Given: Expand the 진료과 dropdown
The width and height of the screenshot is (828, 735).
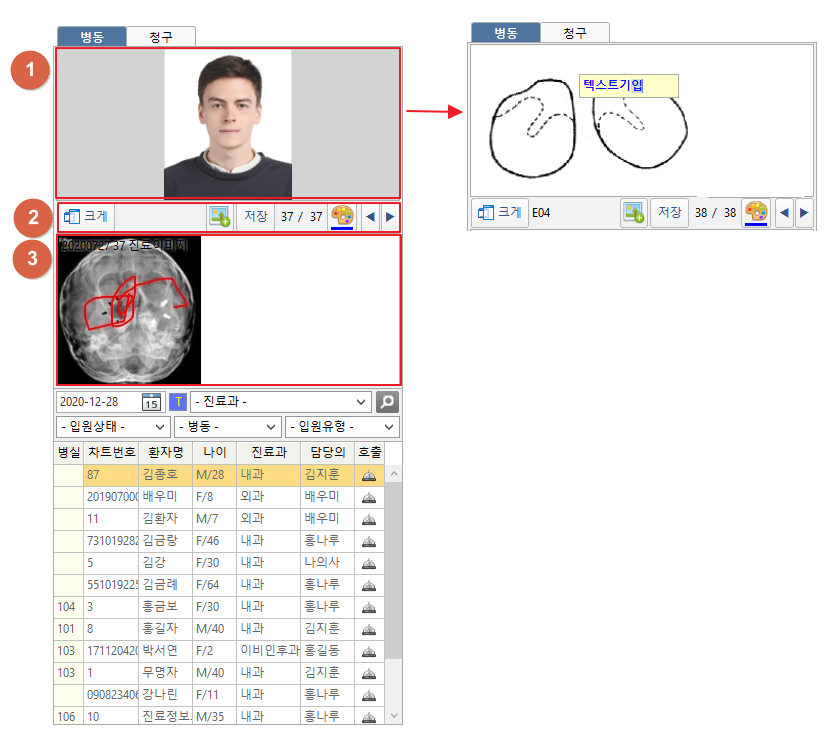Looking at the screenshot, I should 280,402.
